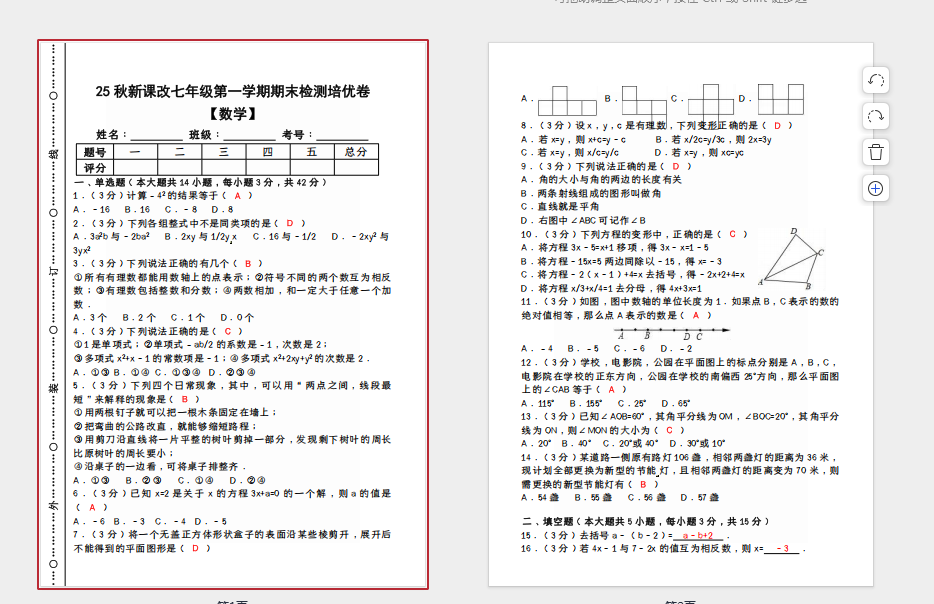Click the label below the second page
The image size is (934, 604).
click(x=680, y=601)
